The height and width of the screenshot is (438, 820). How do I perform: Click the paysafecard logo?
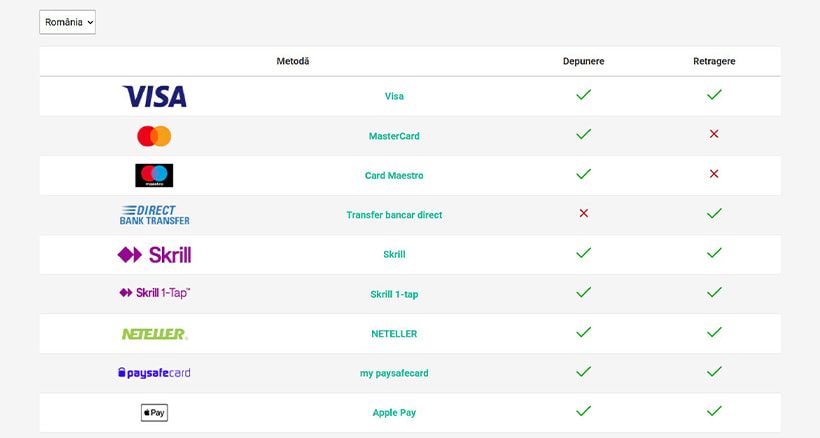pos(154,373)
